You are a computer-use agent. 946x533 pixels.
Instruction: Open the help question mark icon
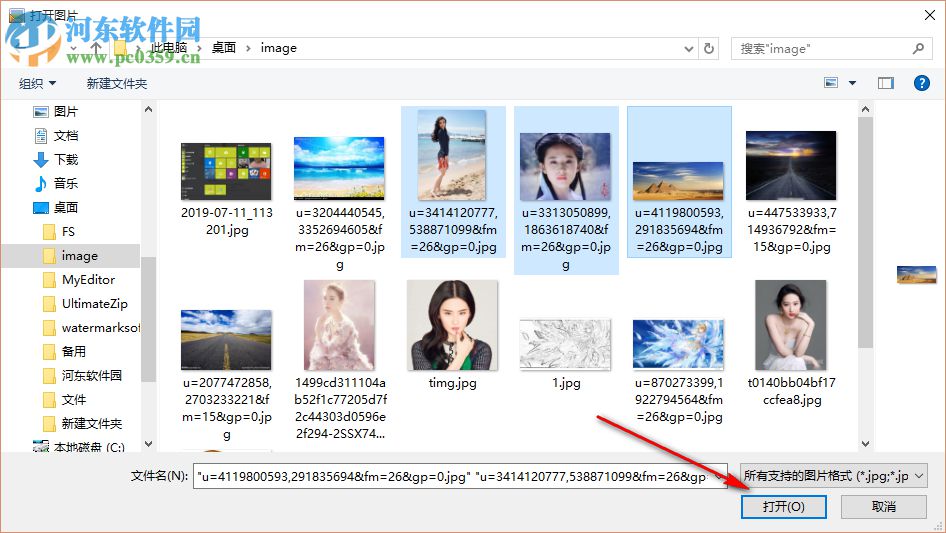[921, 83]
